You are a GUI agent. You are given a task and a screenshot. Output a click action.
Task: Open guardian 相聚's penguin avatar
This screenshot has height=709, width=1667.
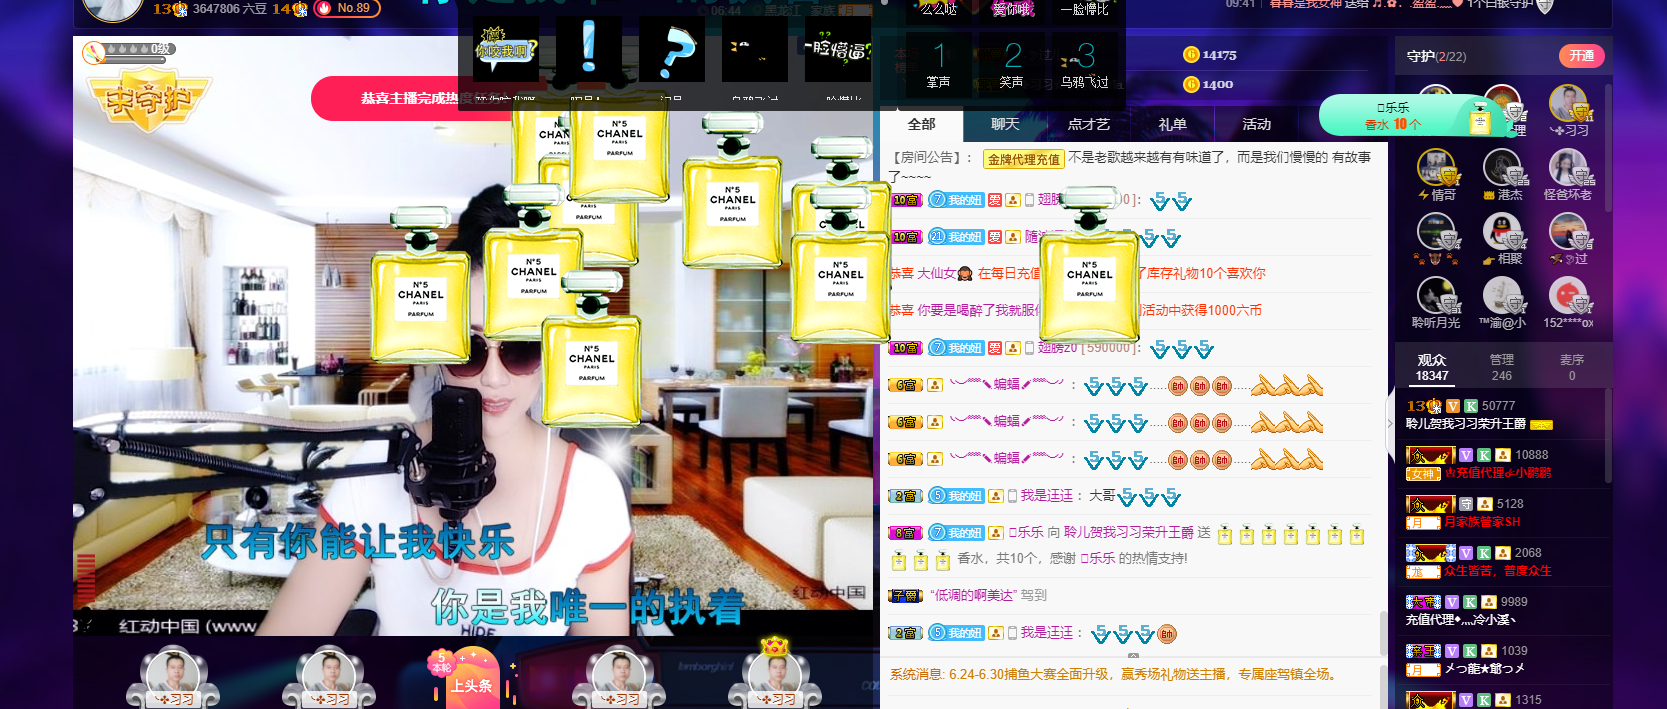(1503, 232)
